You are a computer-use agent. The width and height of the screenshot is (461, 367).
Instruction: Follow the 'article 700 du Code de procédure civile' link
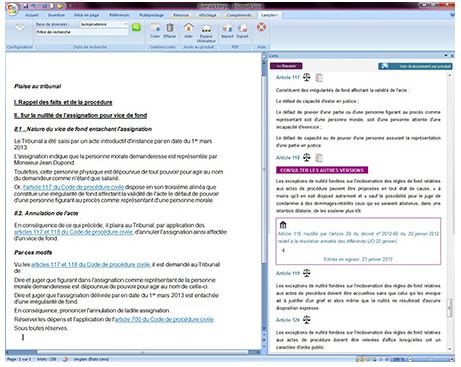pyautogui.click(x=164, y=319)
